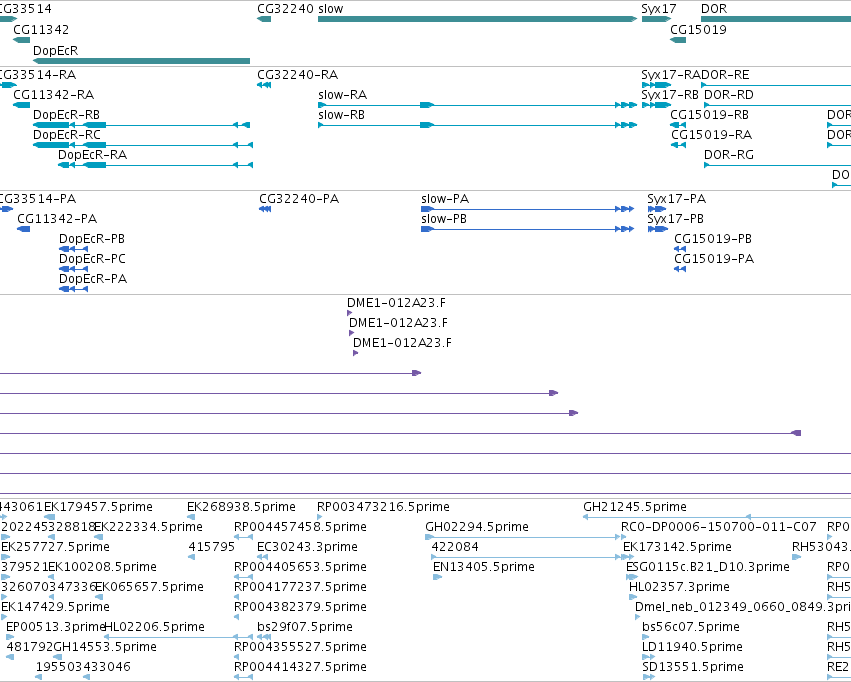The image size is (851, 682).
Task: Click the CG32240 gene name
Action: click(x=285, y=9)
